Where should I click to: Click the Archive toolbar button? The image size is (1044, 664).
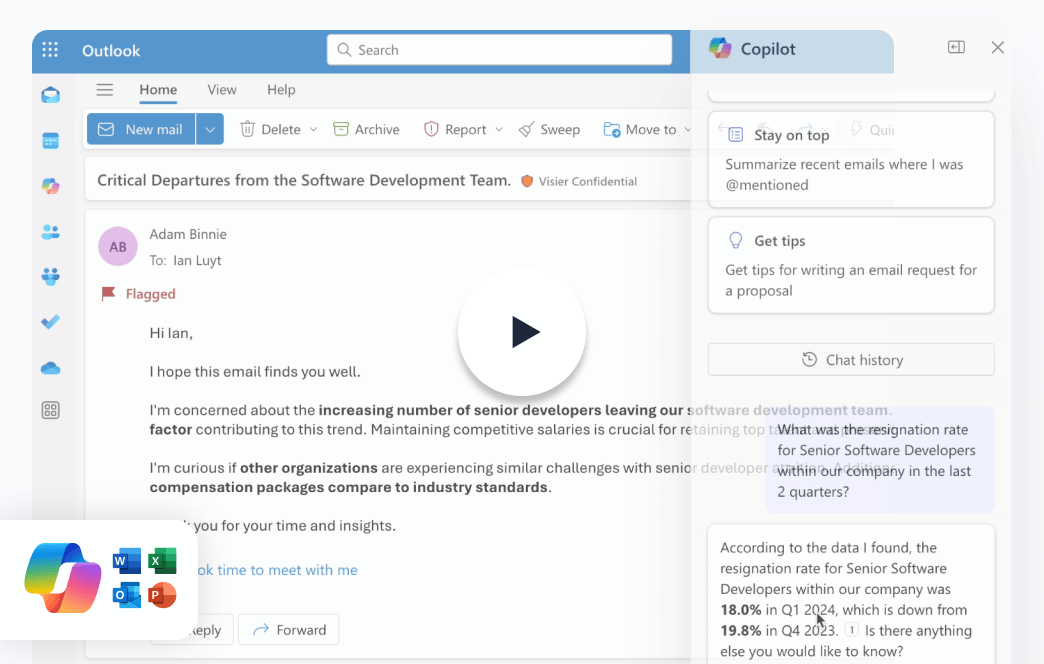tap(366, 130)
